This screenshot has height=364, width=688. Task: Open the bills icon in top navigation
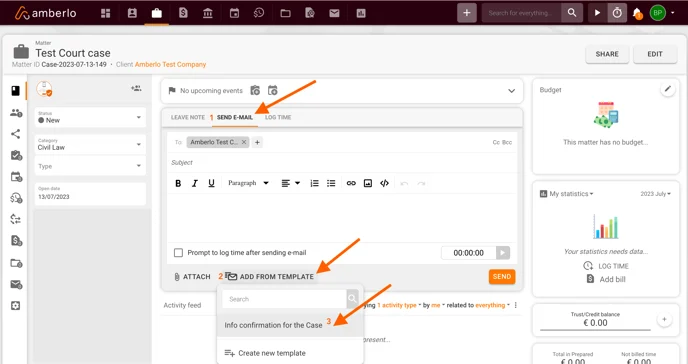pos(183,13)
